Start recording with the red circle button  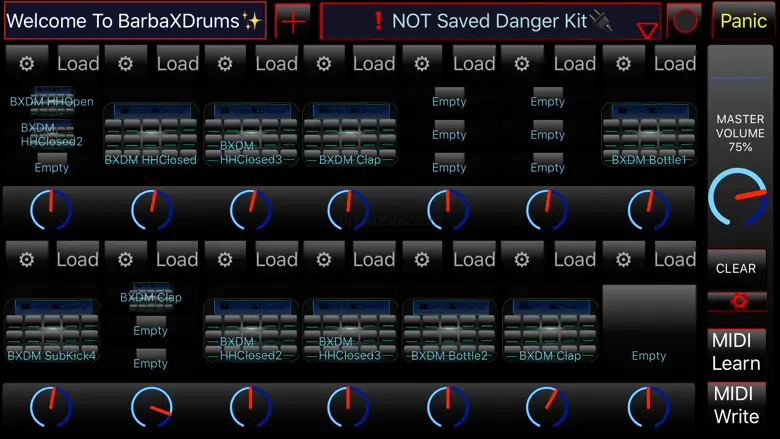coord(684,21)
